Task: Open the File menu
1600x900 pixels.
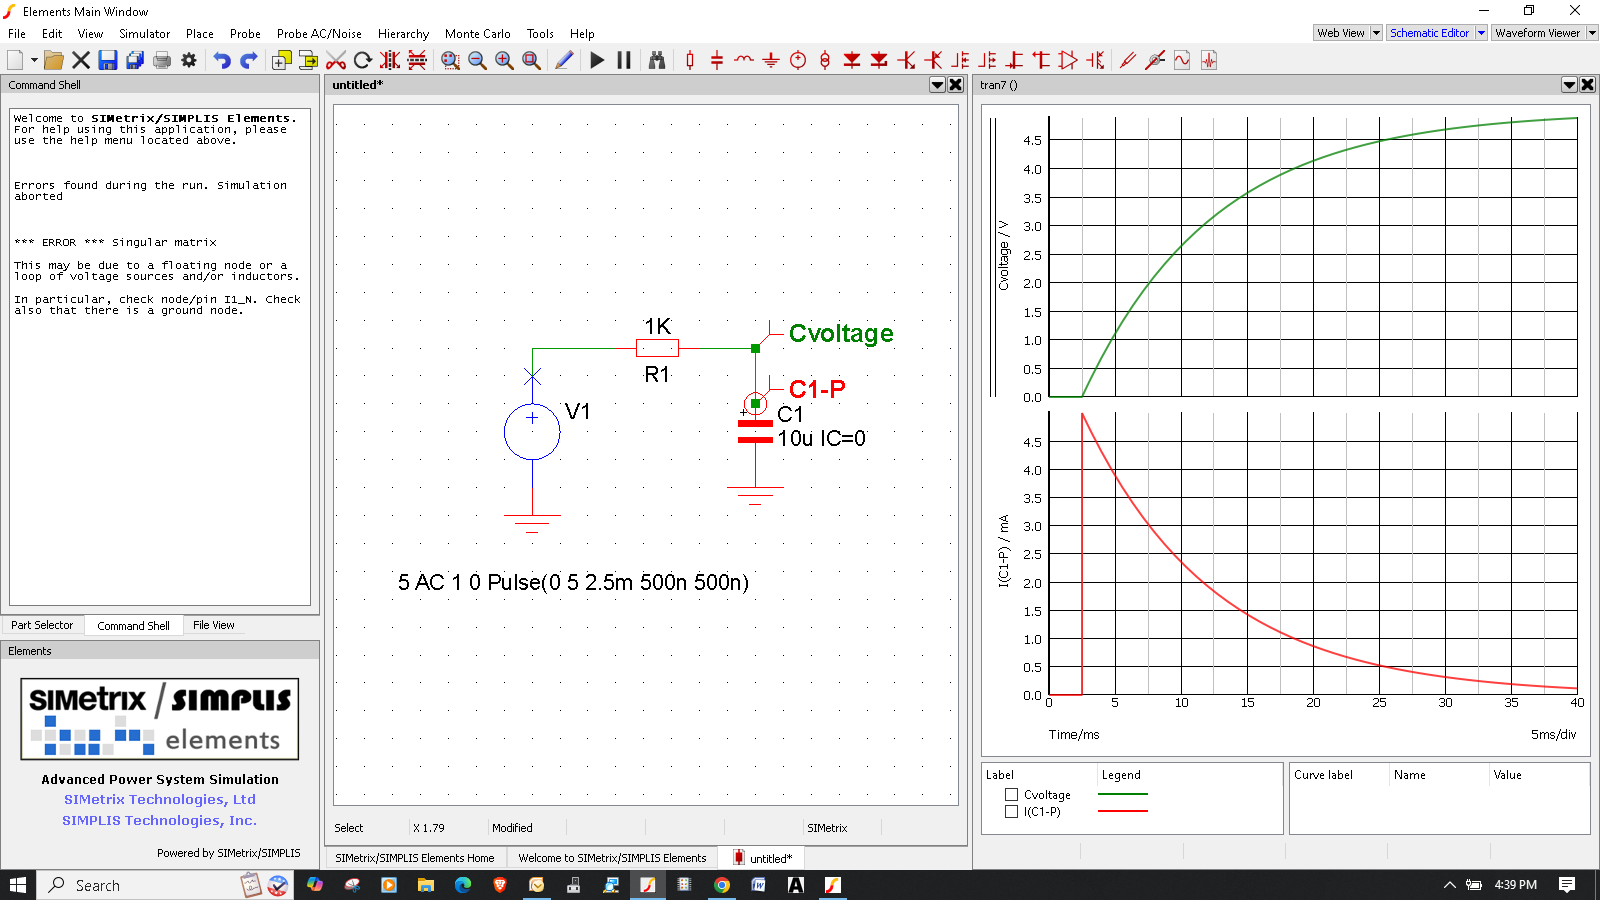Action: [17, 33]
